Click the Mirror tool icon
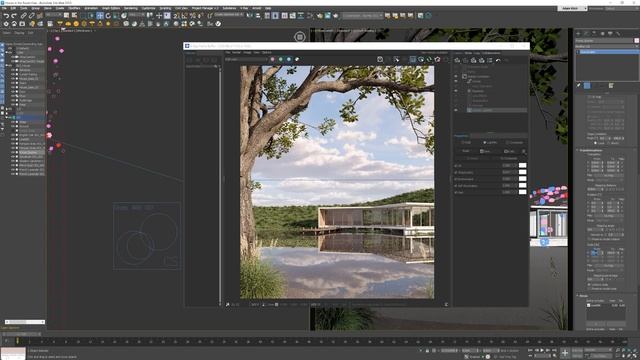Screen dimensions: 640x360 (250, 16)
